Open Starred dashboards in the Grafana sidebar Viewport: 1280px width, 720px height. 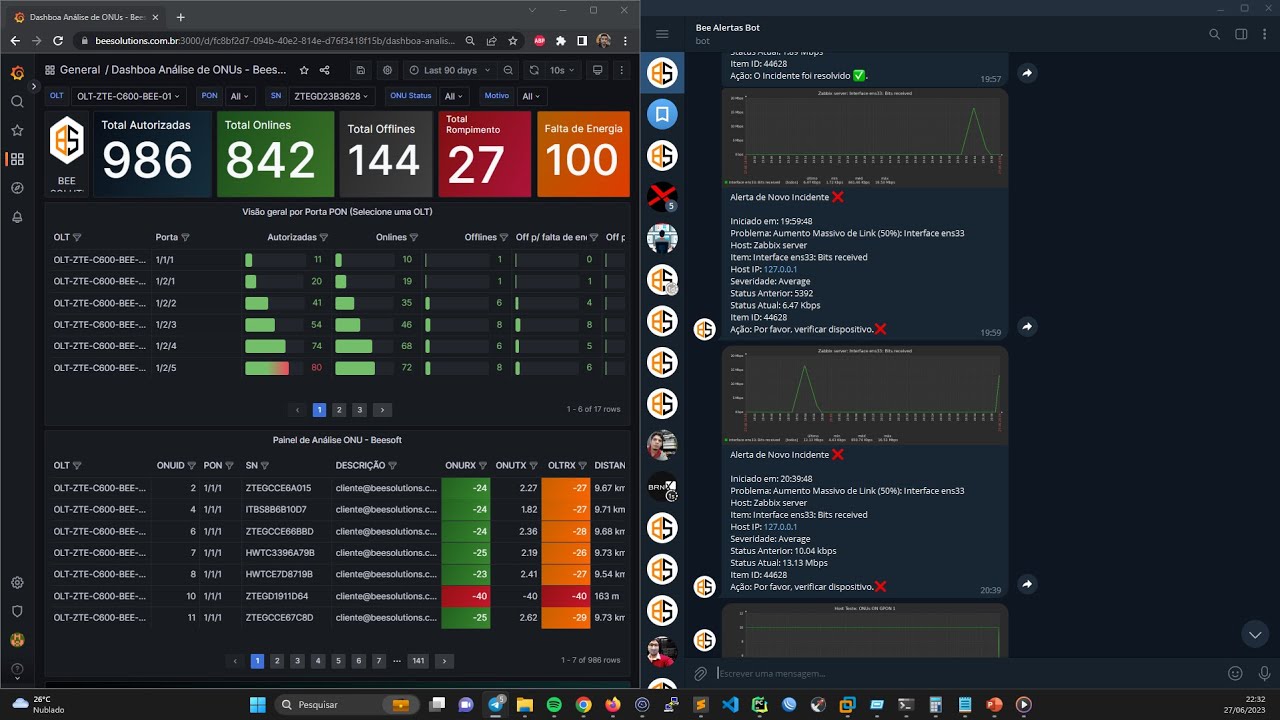point(17,130)
